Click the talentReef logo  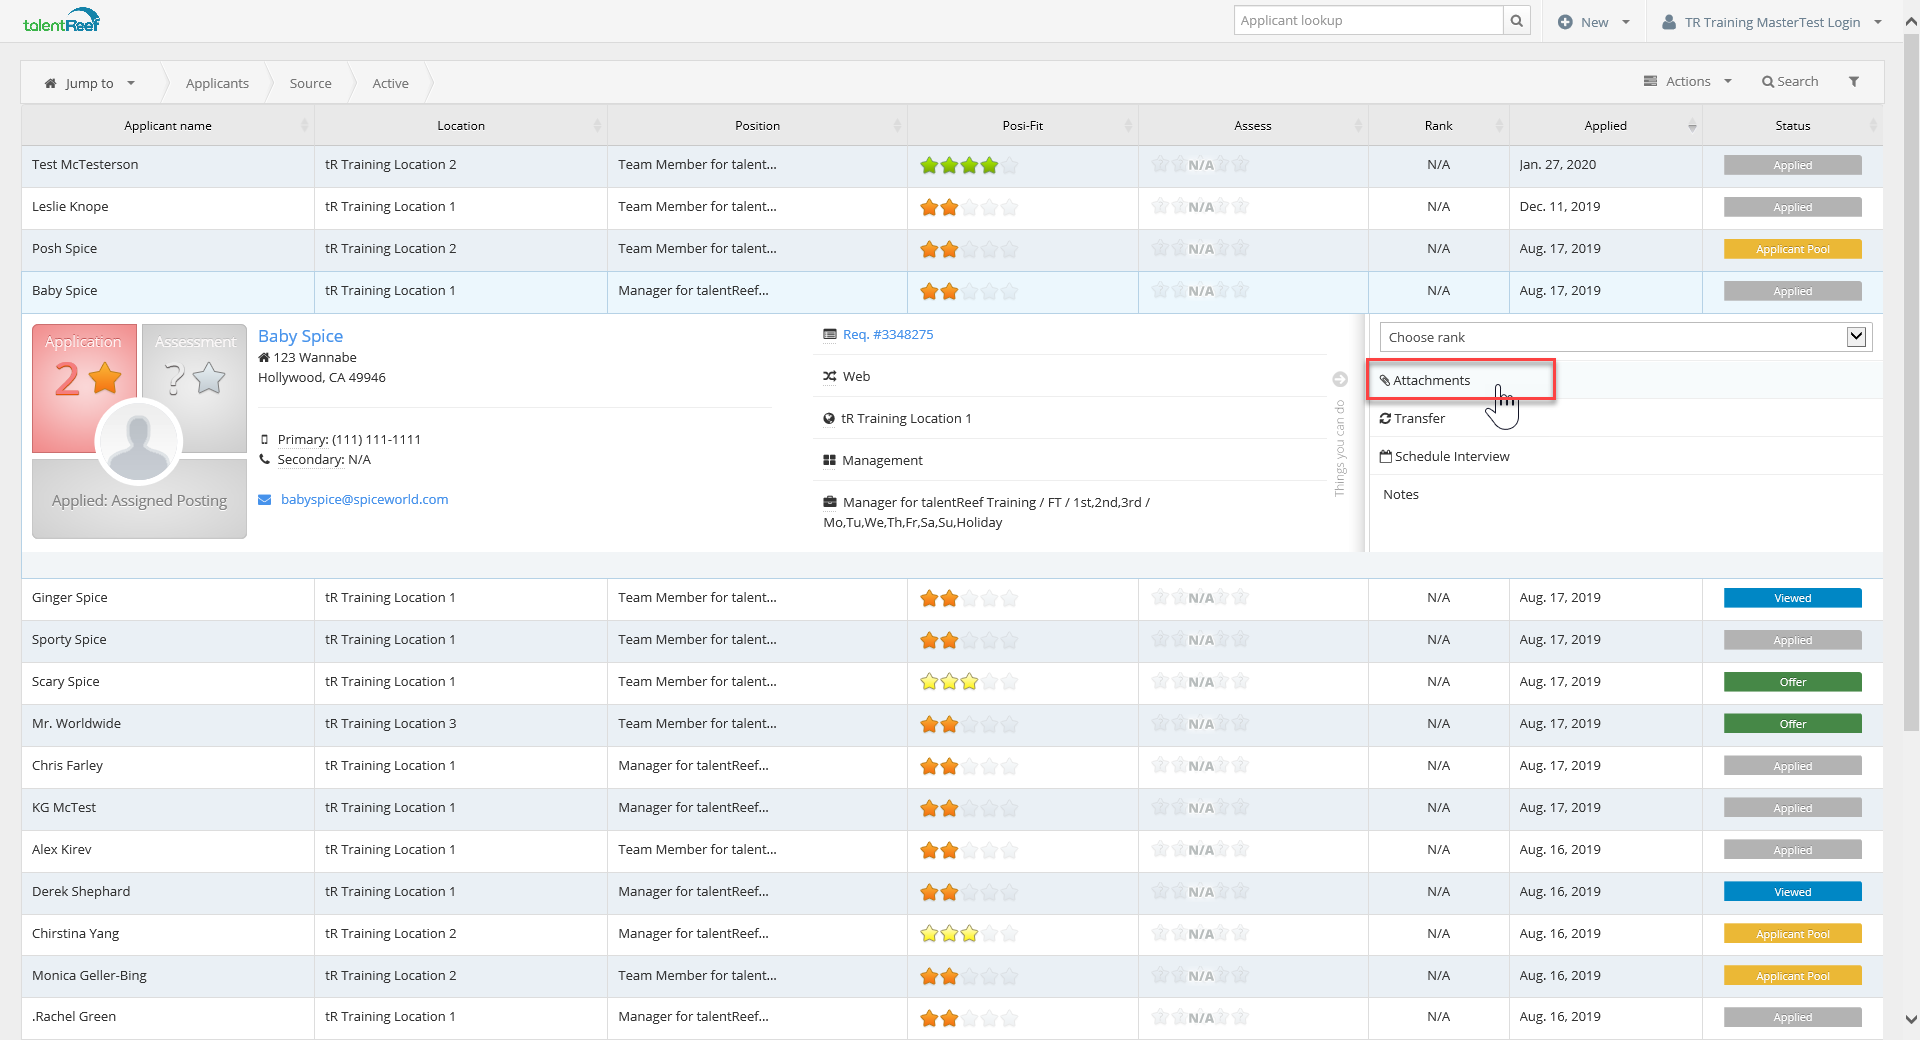[x=61, y=21]
